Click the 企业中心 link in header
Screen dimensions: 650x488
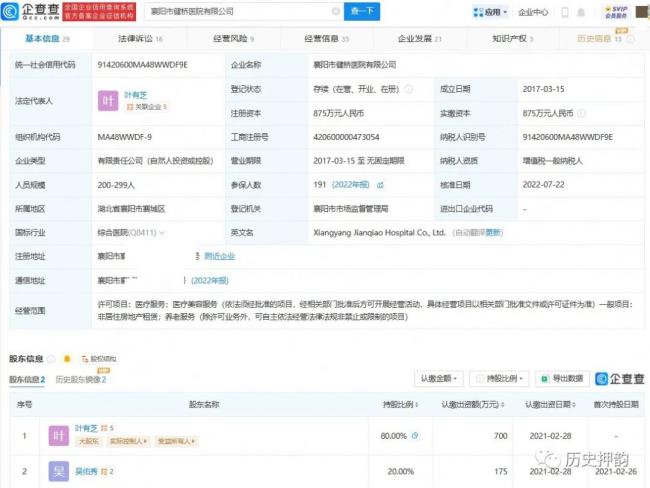click(533, 12)
